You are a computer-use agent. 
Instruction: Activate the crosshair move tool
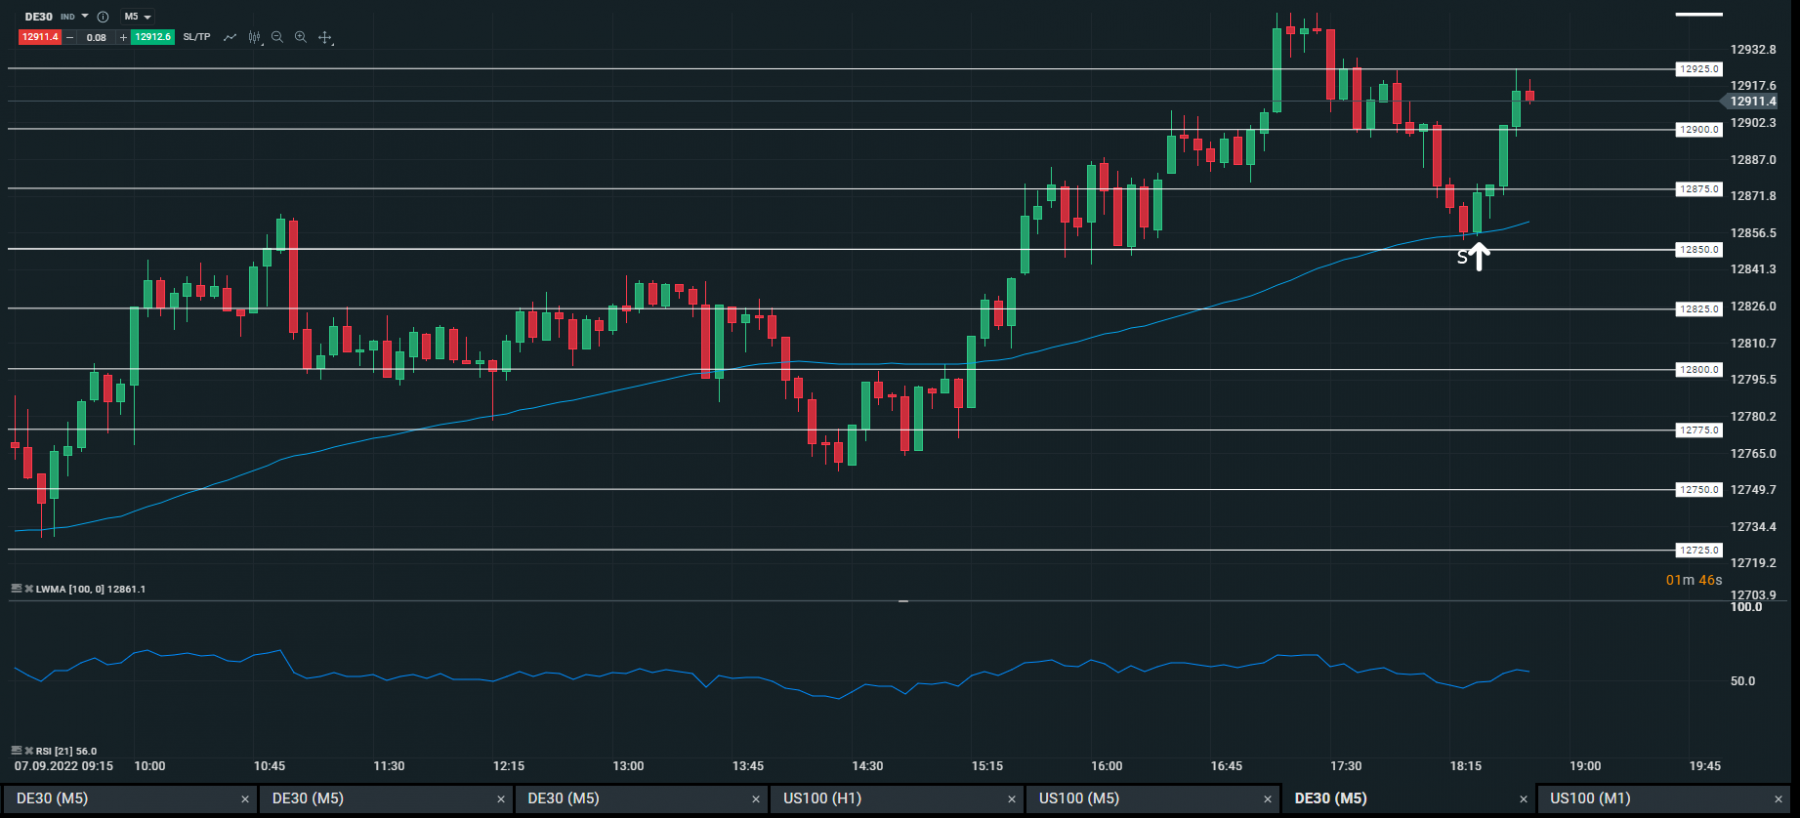click(x=325, y=37)
